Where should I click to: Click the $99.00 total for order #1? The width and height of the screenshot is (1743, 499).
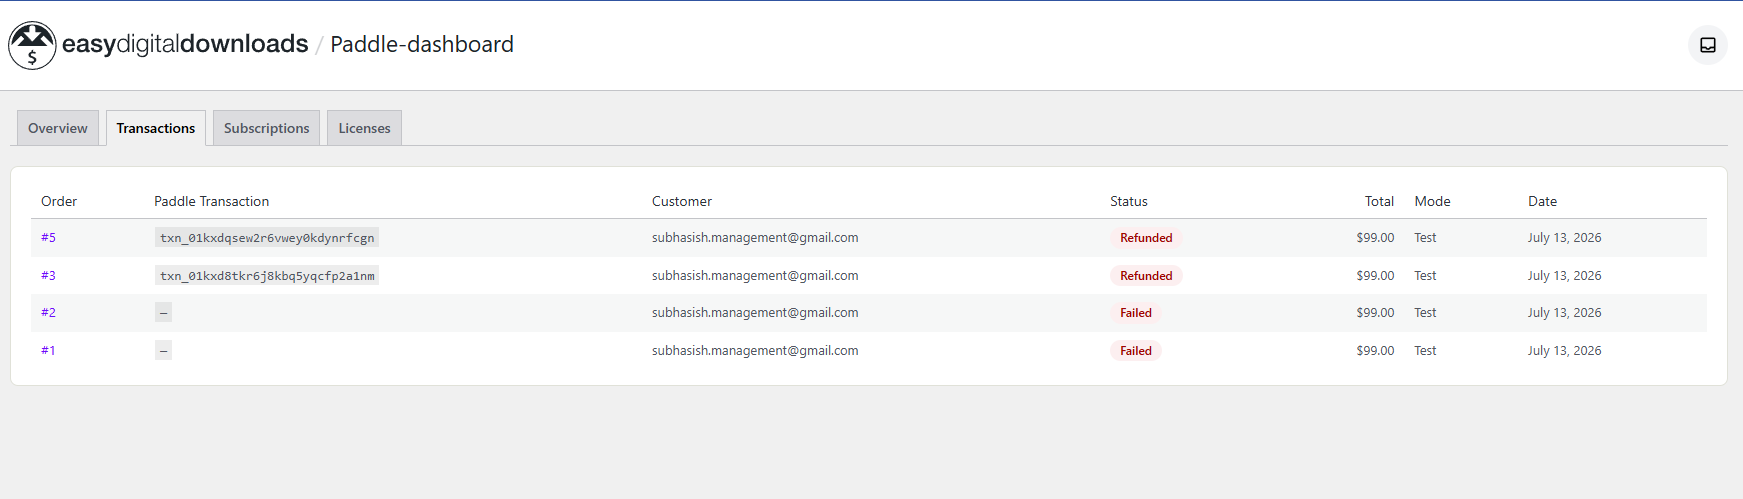[x=1375, y=351]
